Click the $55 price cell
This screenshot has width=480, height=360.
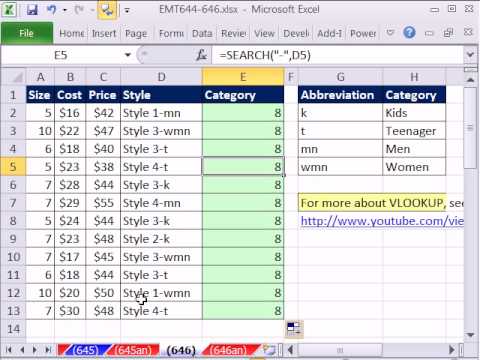coord(103,203)
